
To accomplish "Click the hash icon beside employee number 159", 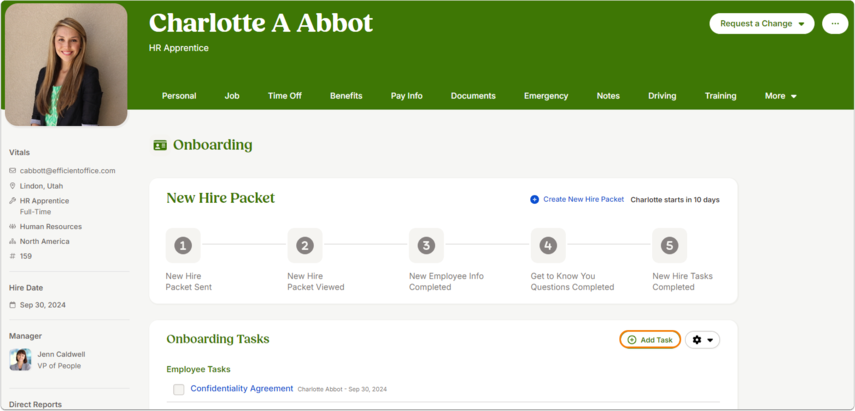I will point(13,256).
